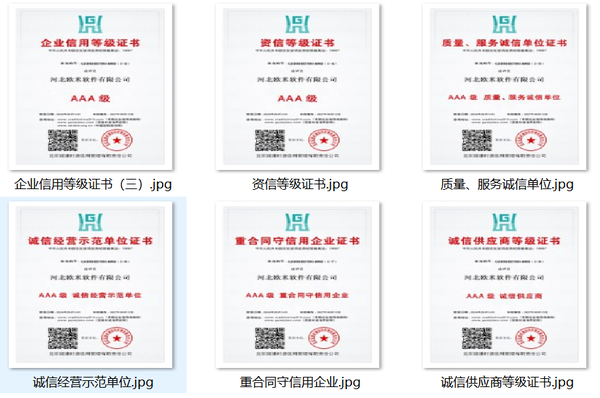Click the file name 诚信供应商等级证书.jpg

507,382
